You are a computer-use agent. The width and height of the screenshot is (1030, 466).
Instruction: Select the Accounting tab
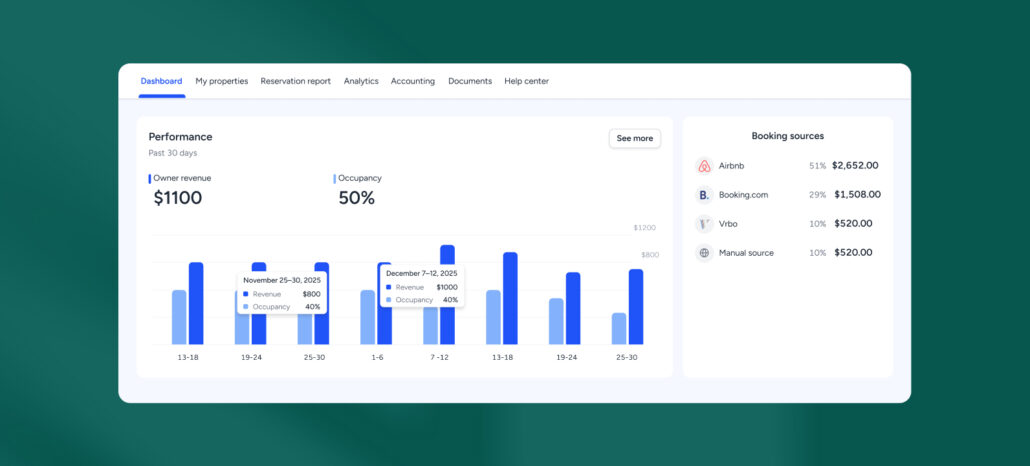point(413,81)
